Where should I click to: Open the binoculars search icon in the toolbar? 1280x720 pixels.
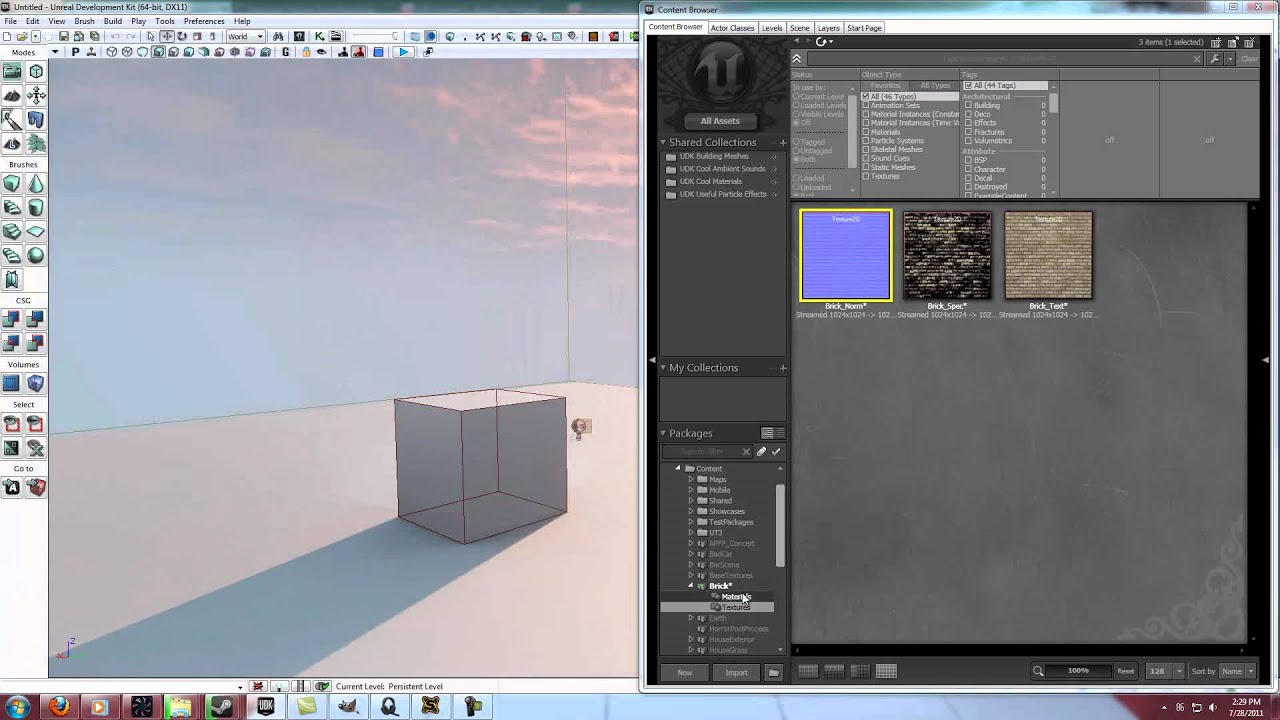point(278,36)
